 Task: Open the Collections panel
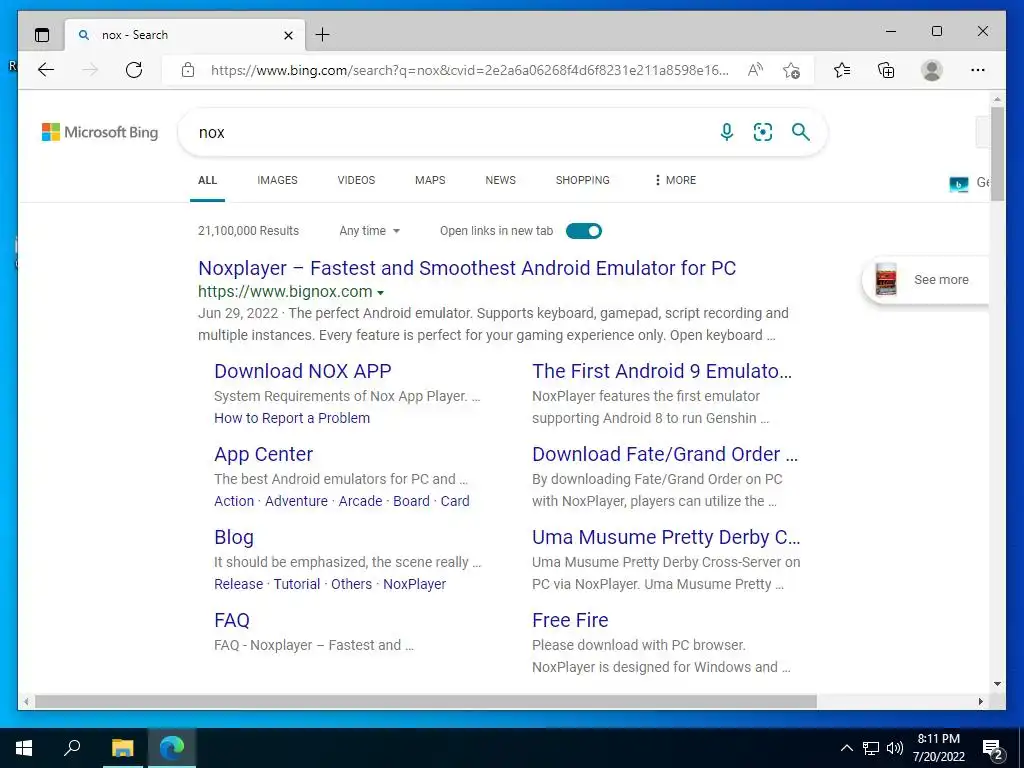886,70
